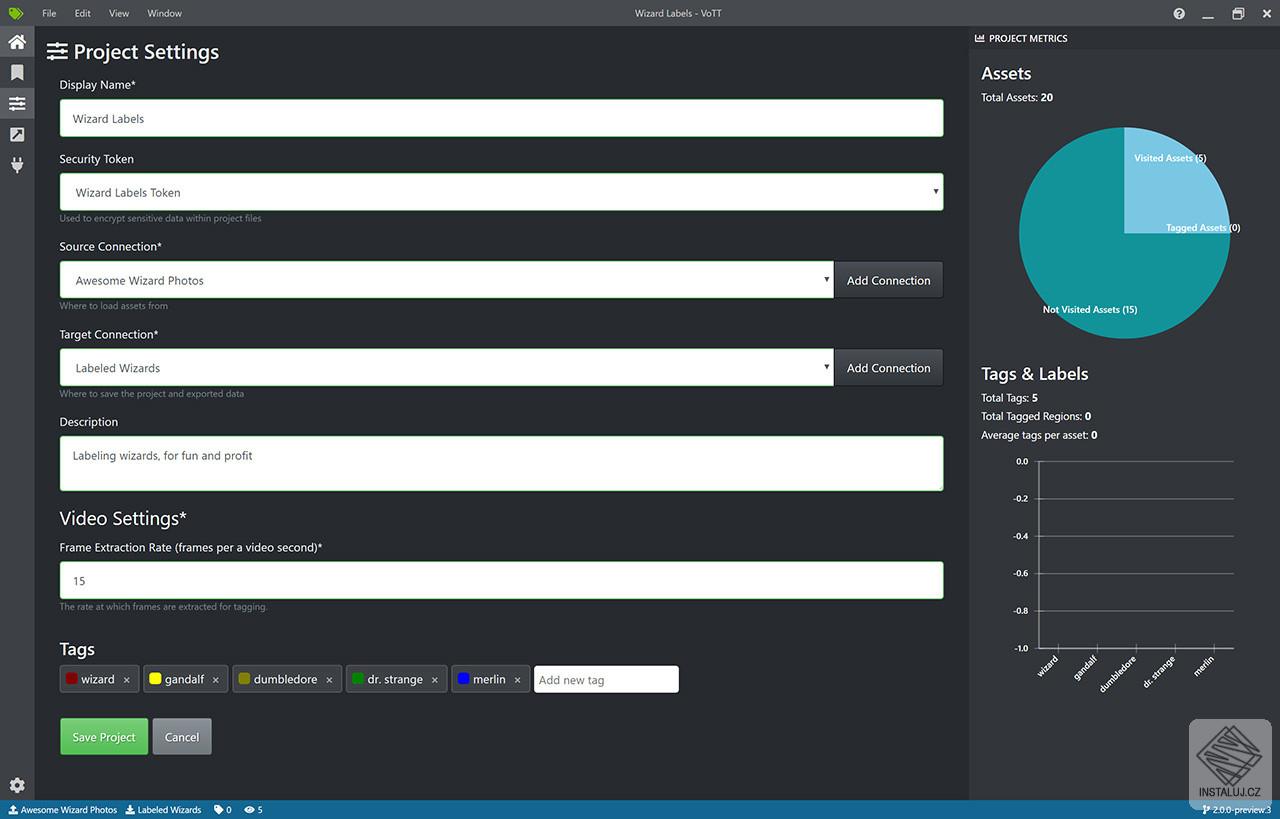The width and height of the screenshot is (1280, 819).
Task: Click Add Connection beside Target Connection
Action: click(888, 368)
